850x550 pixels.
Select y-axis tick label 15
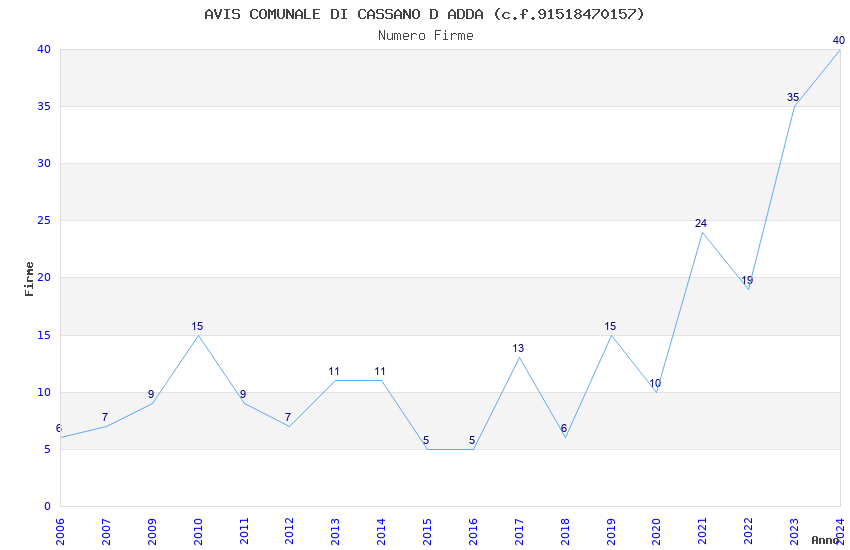click(44, 335)
